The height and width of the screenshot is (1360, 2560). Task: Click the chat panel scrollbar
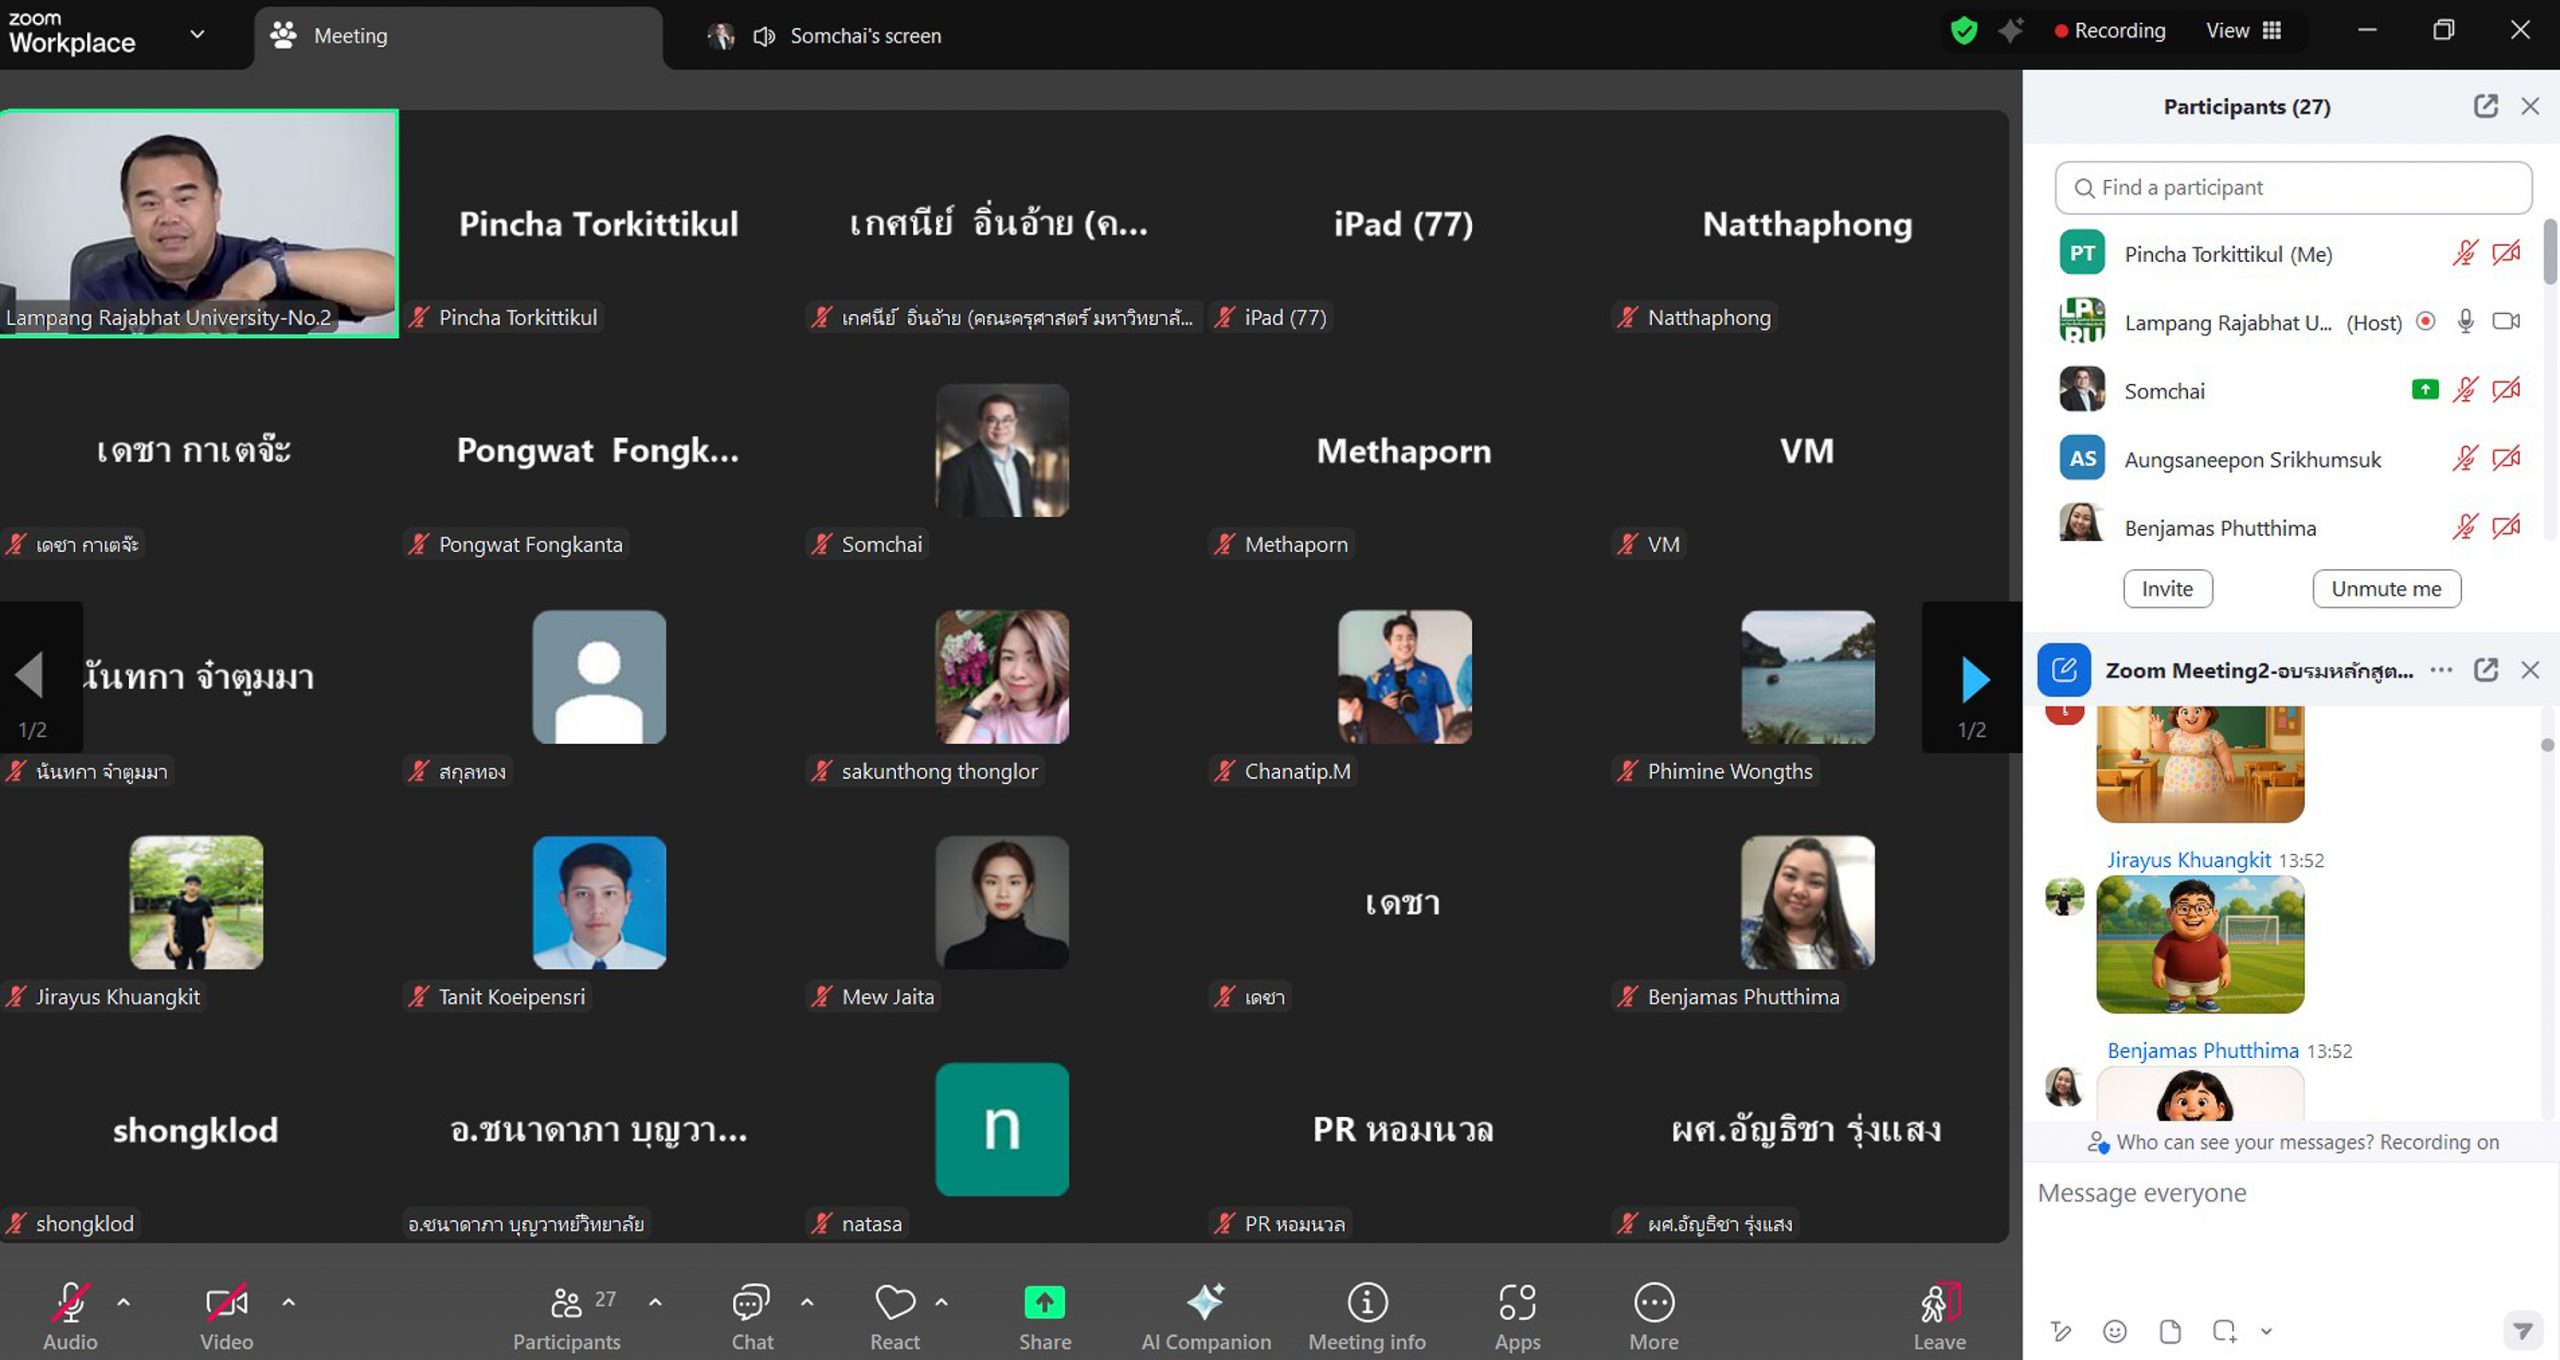[x=2547, y=745]
